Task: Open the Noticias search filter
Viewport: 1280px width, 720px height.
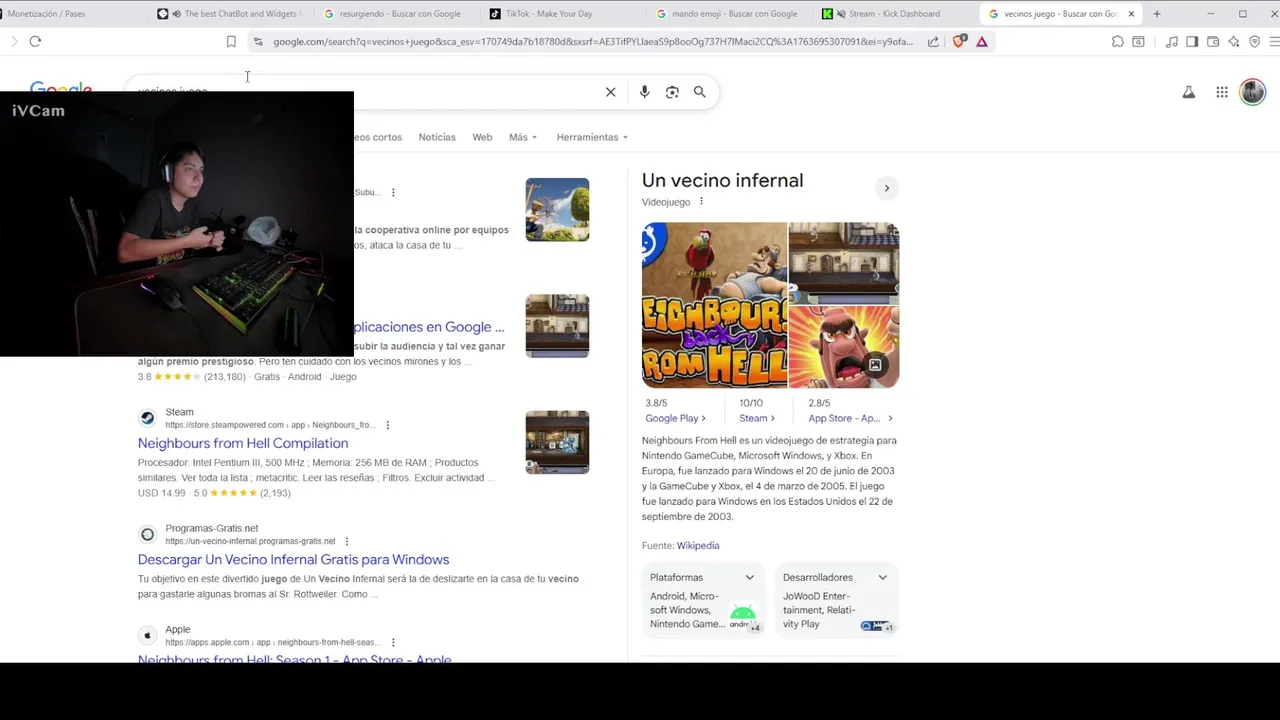Action: (x=437, y=137)
